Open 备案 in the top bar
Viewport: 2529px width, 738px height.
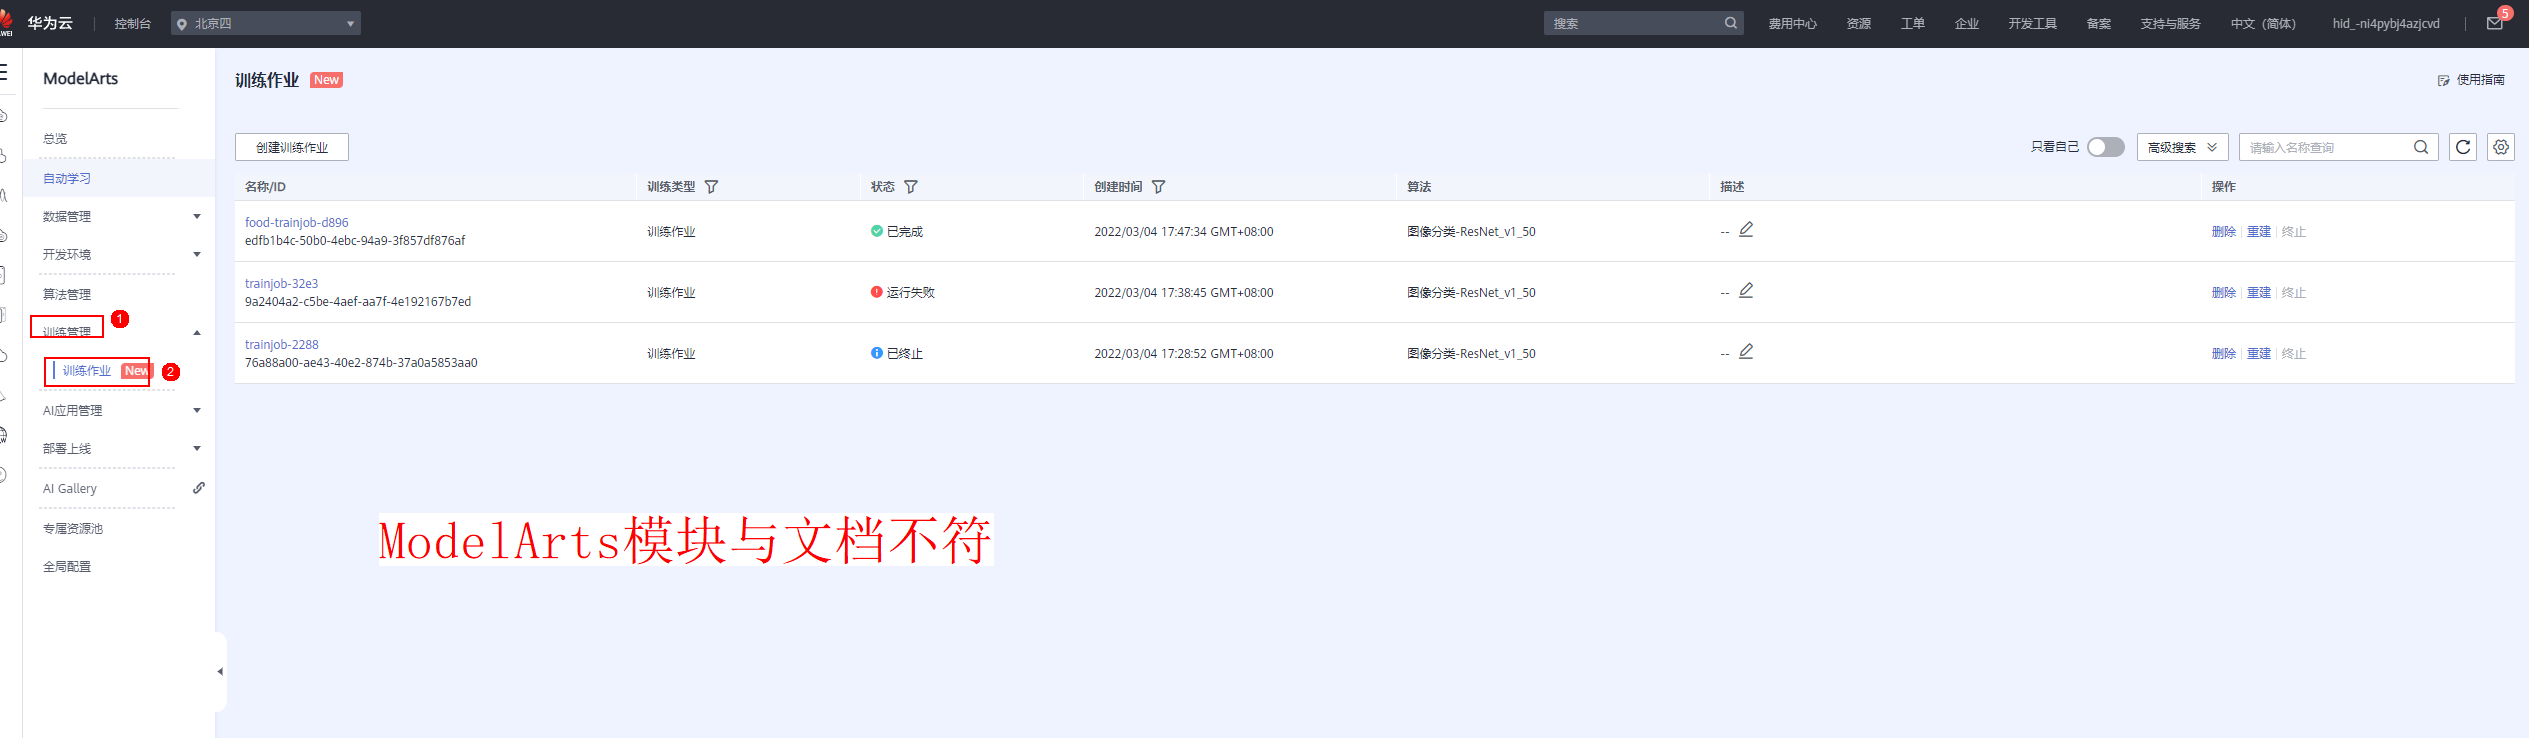2099,24
